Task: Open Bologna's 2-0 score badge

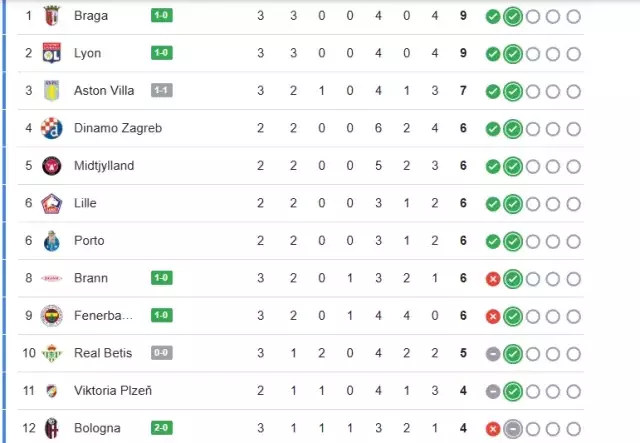Action: pos(161,428)
